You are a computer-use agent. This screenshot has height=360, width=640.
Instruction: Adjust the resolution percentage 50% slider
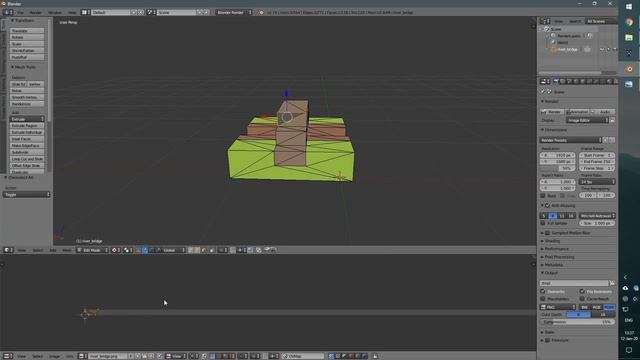point(557,168)
